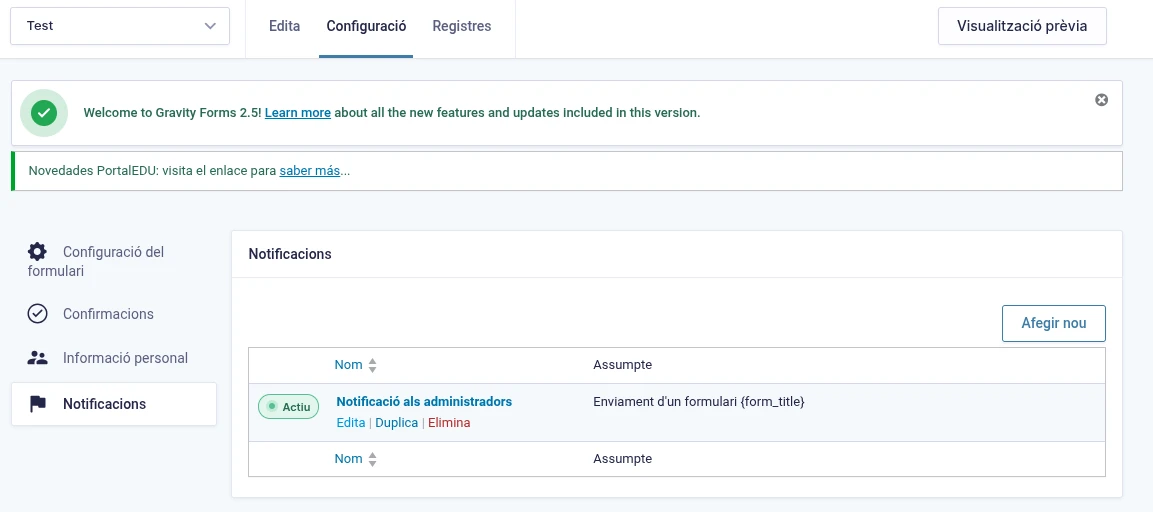Screen dimensions: 1153x512
Task: Delete notification using Elimina link
Action: pos(449,423)
